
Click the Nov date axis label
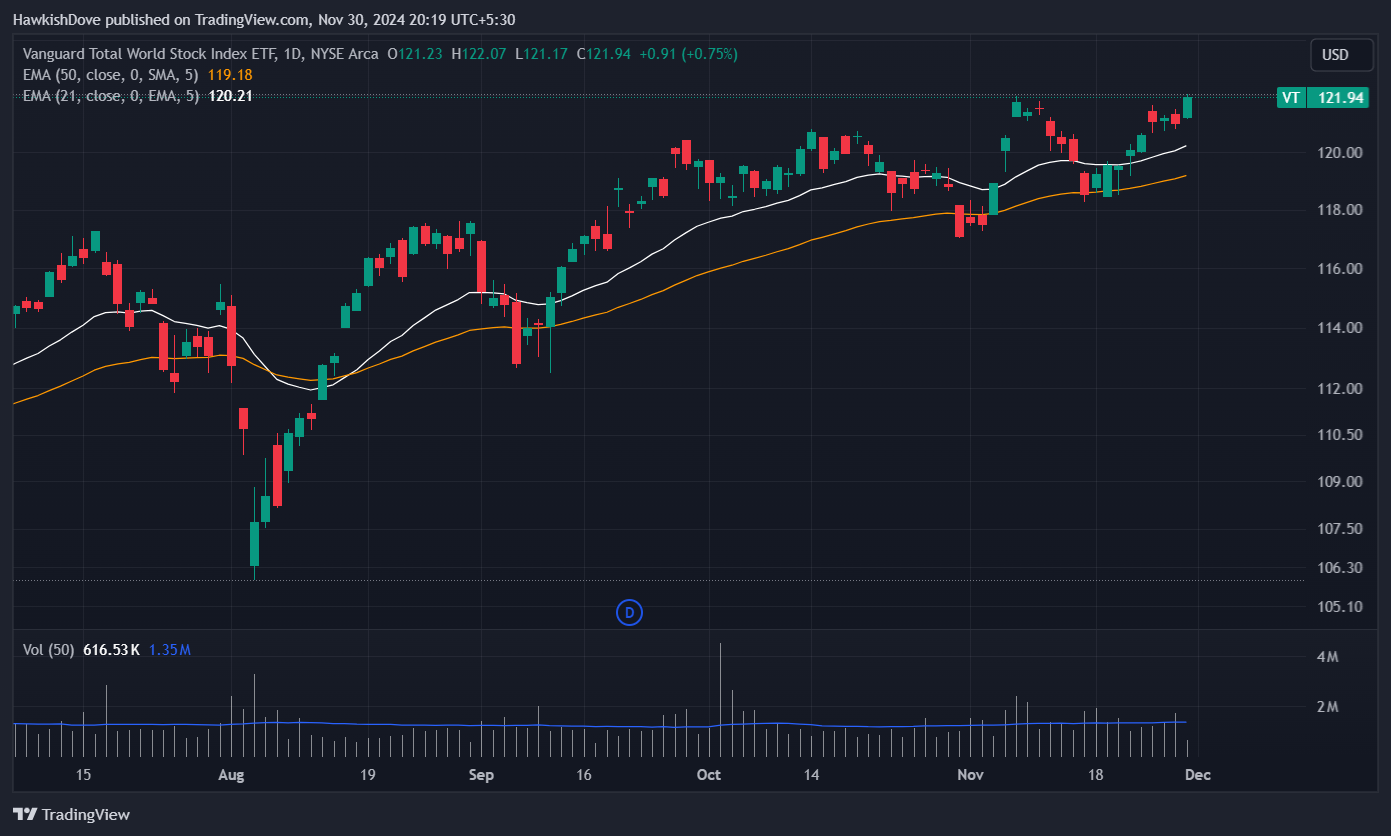point(970,775)
